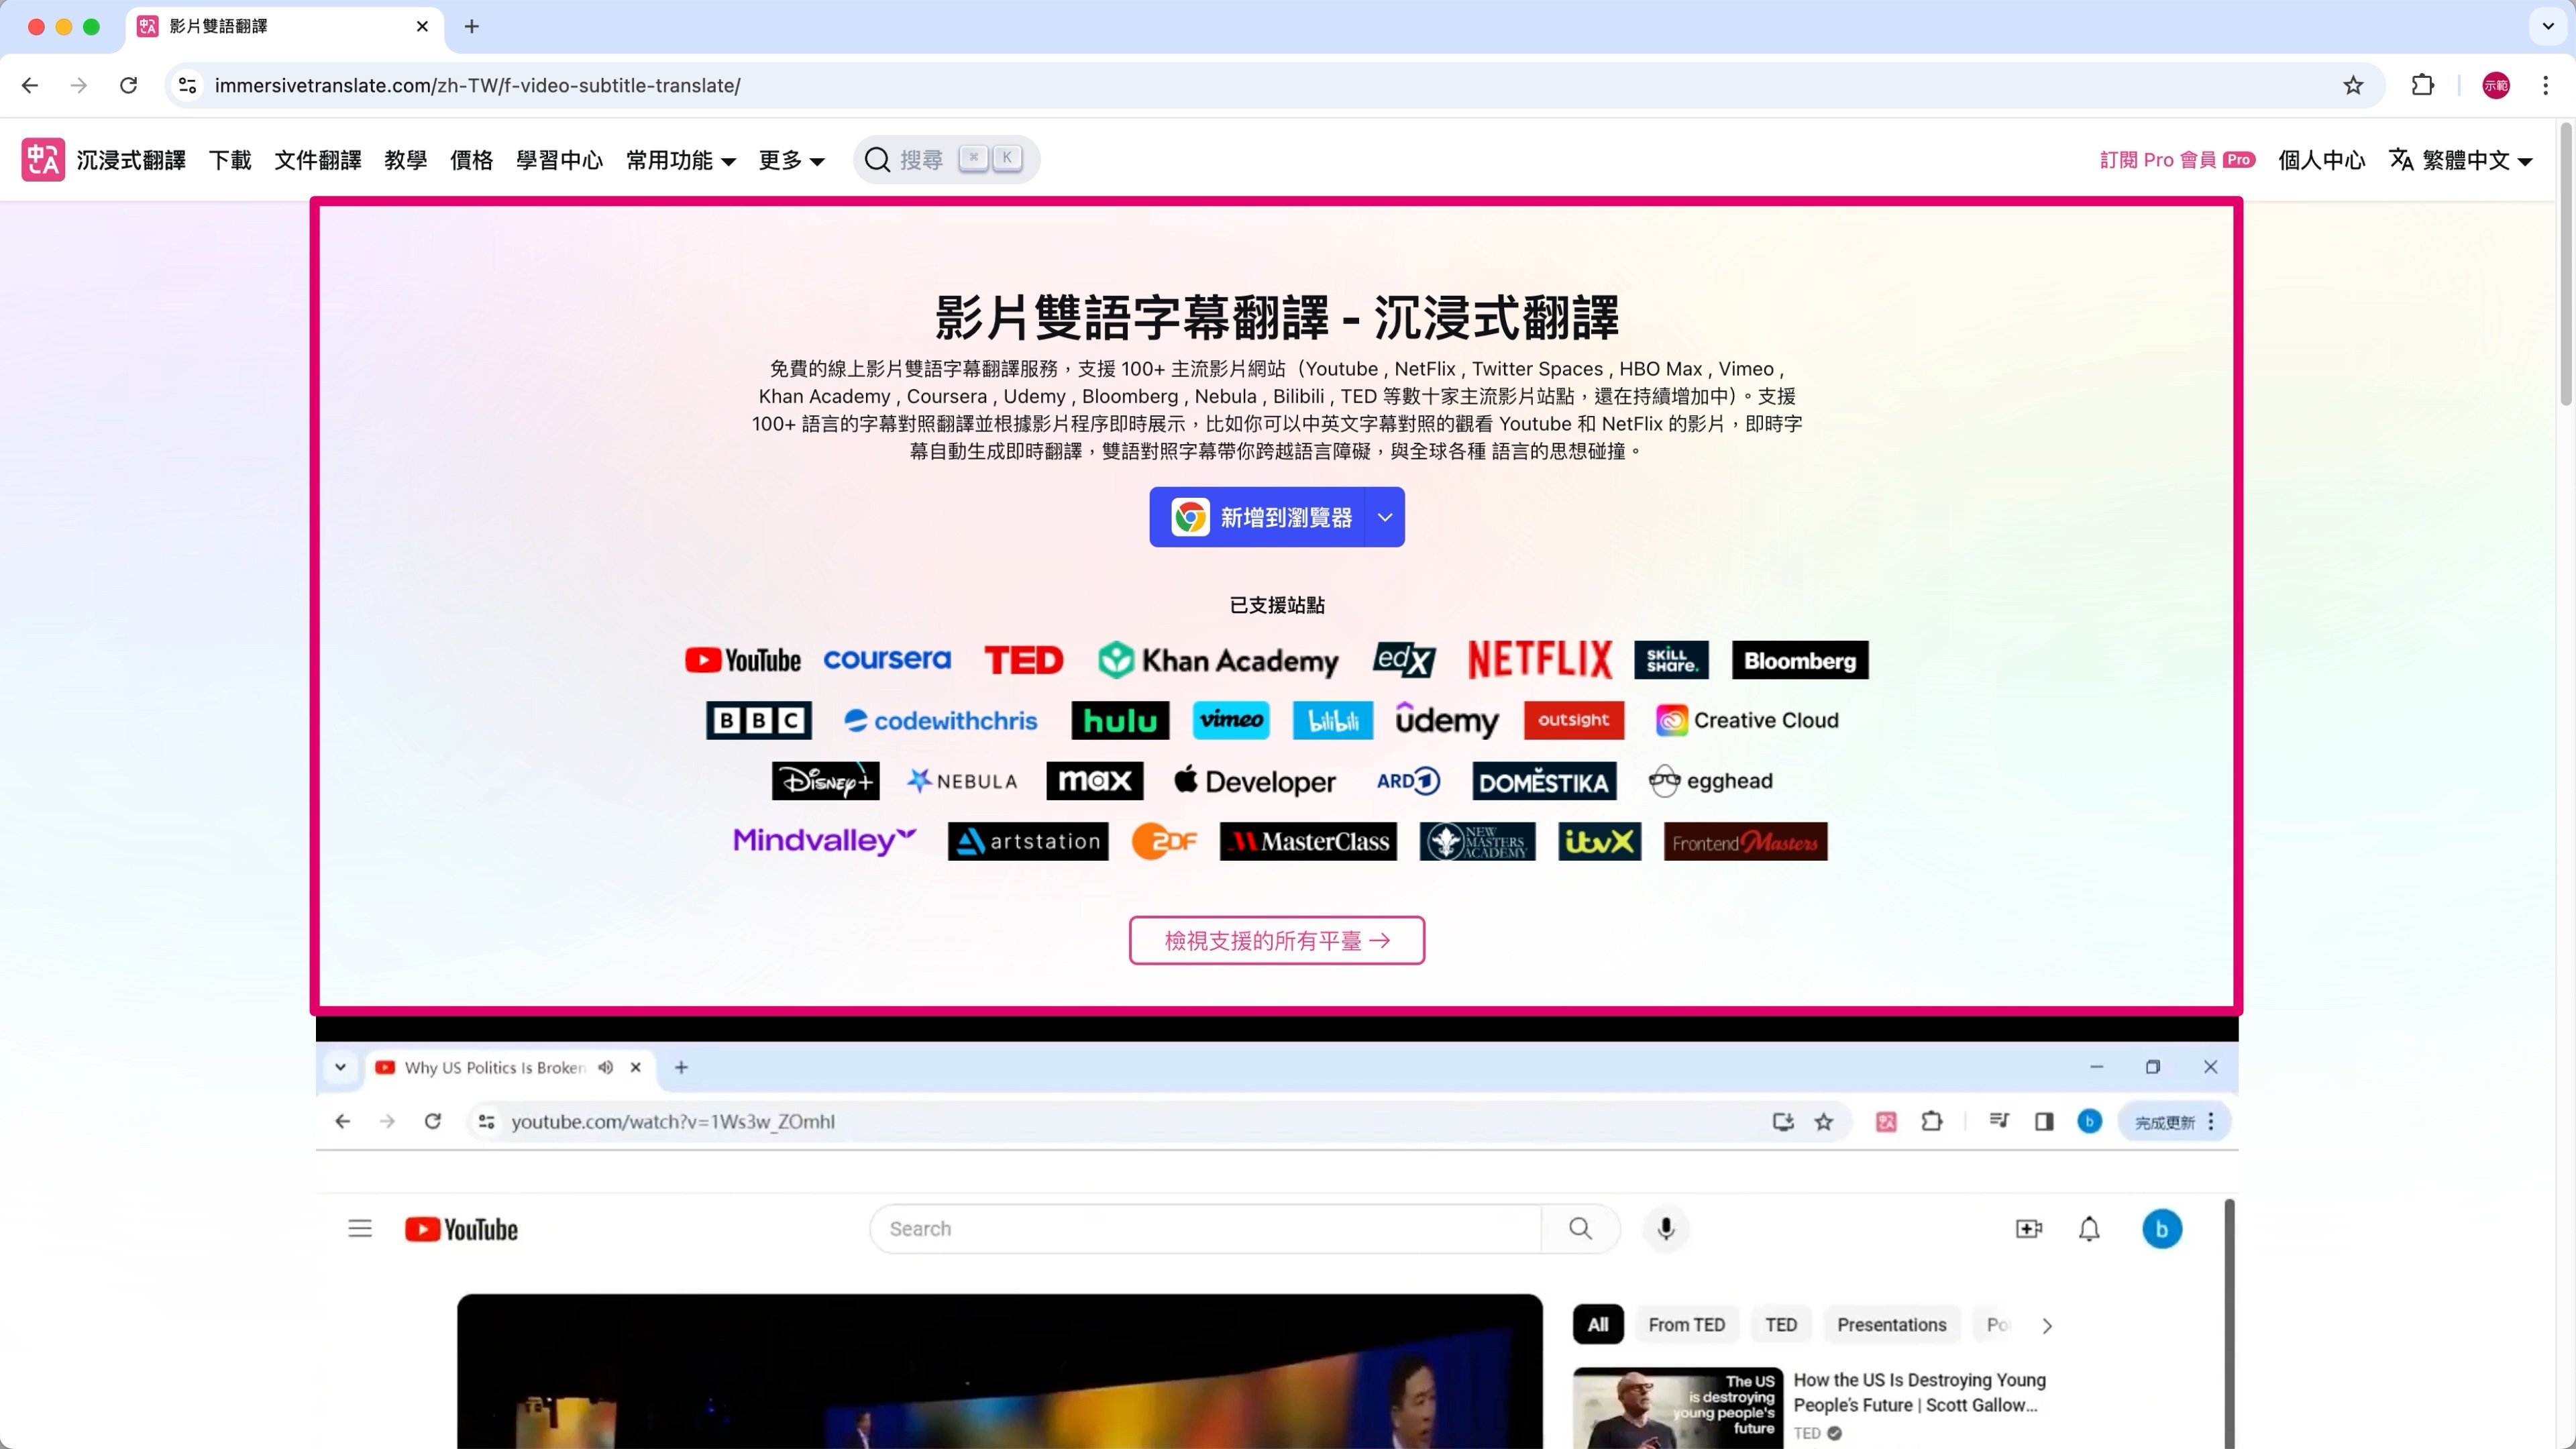Click the Frontend Masters logo
This screenshot has width=2576, height=1449.
[1746, 841]
